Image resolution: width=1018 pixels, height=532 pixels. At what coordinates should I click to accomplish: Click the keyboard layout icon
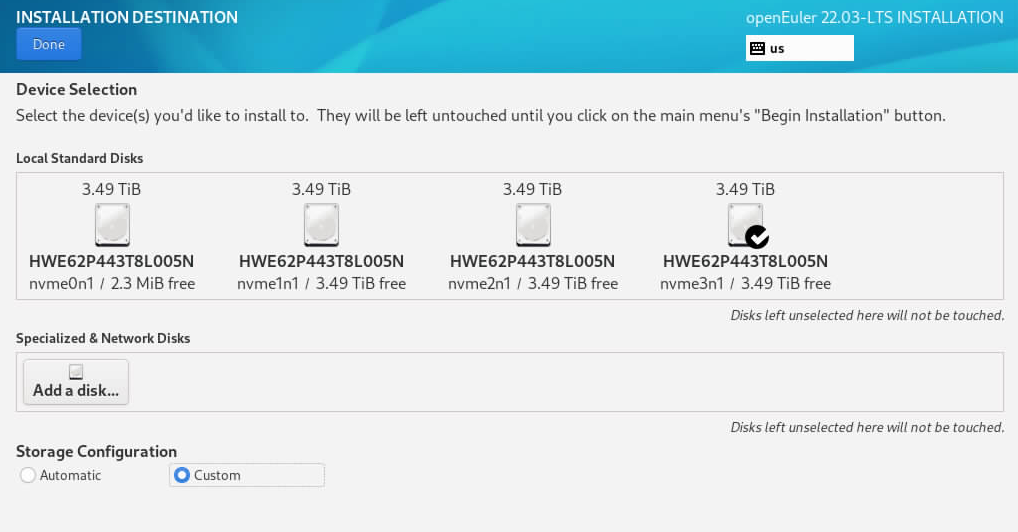757,48
